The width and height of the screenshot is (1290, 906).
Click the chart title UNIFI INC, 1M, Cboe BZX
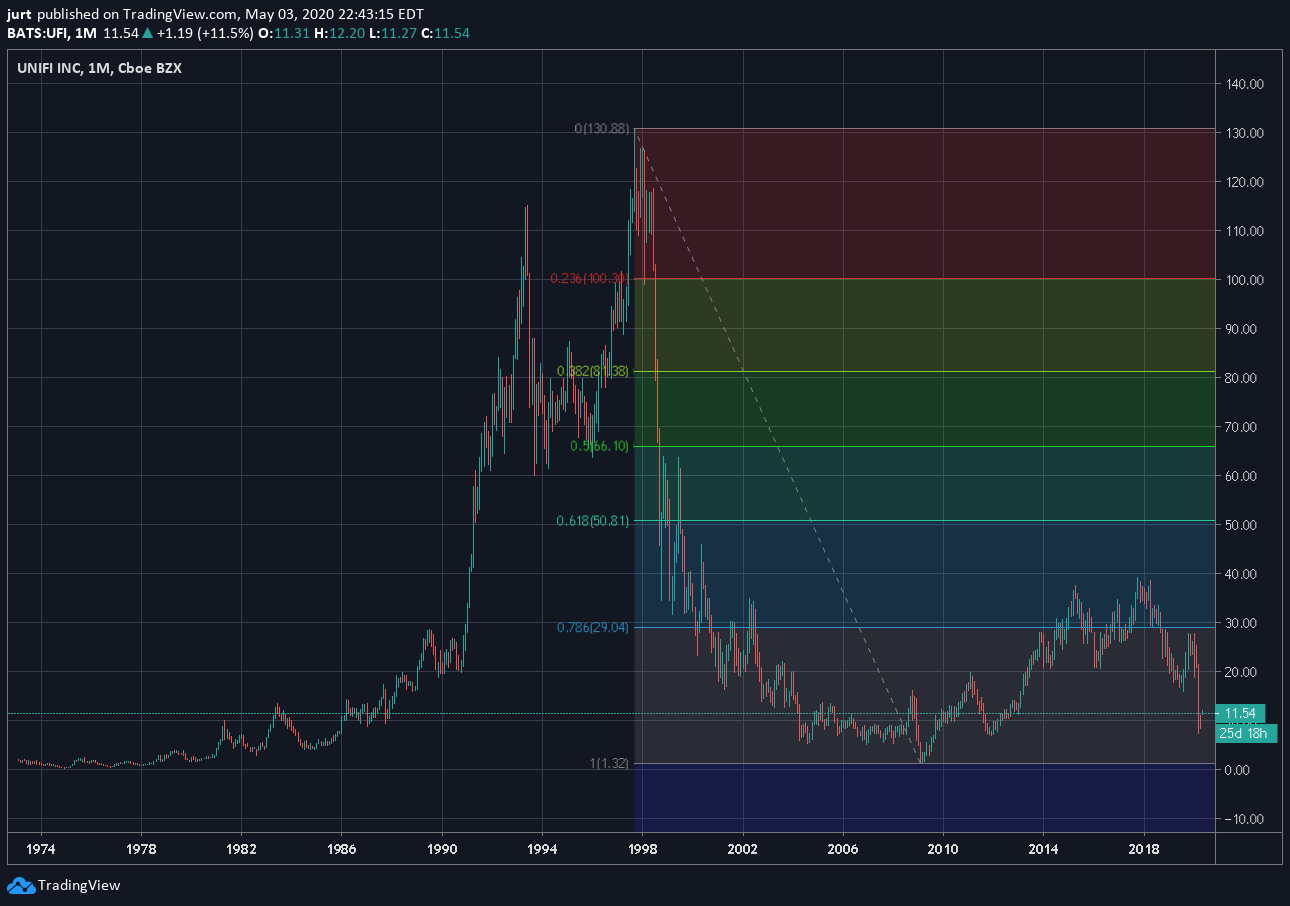(99, 68)
